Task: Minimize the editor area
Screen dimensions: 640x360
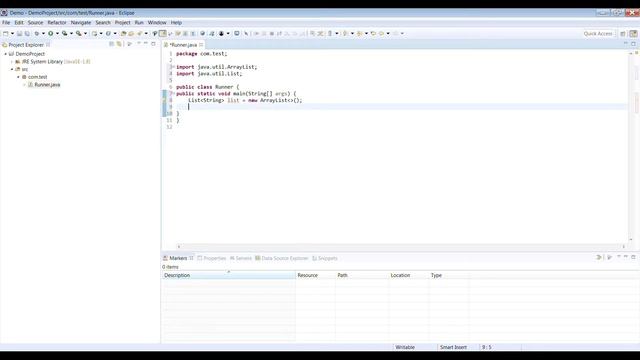Action: pyautogui.click(x=626, y=44)
